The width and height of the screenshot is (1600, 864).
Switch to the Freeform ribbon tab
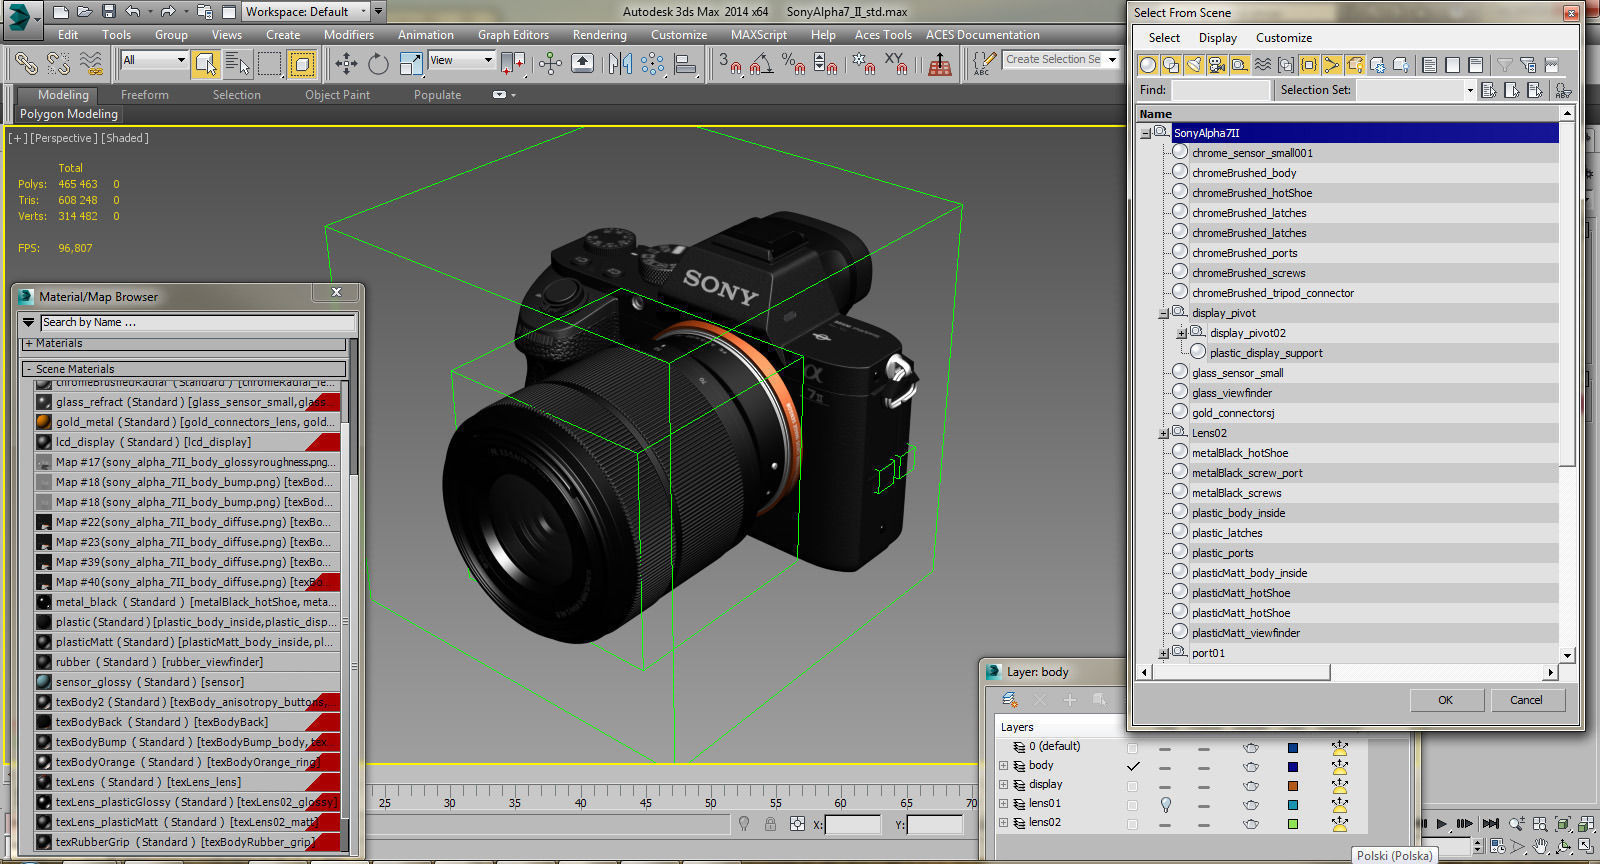[x=145, y=95]
